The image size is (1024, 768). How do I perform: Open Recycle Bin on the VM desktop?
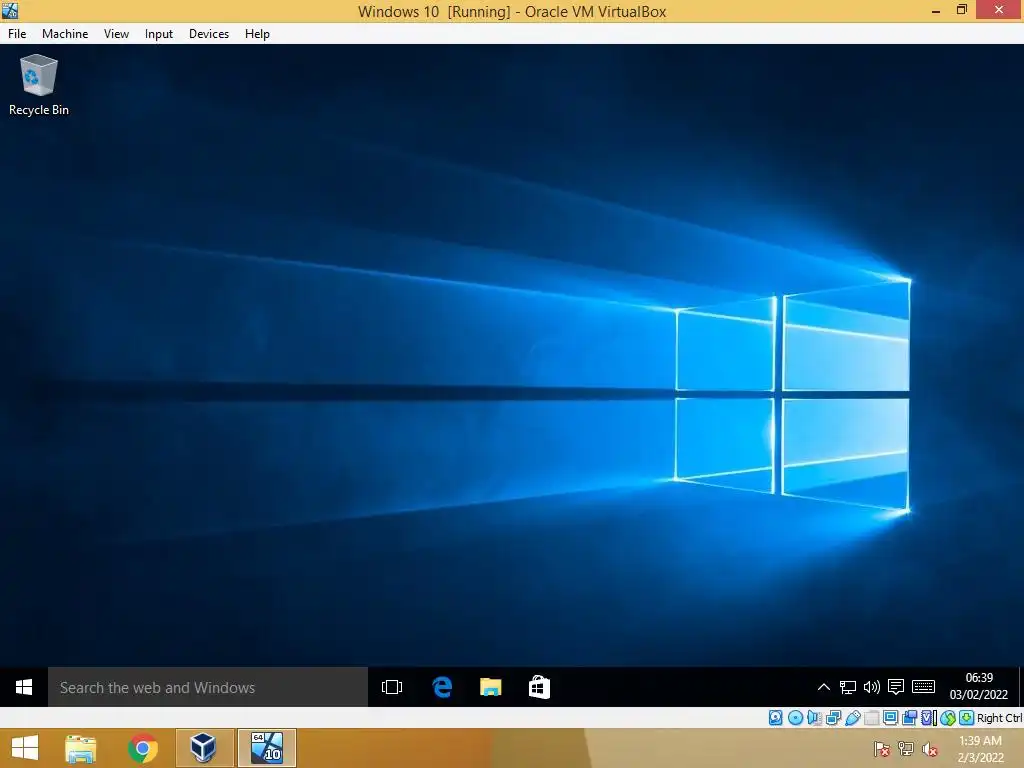38,86
